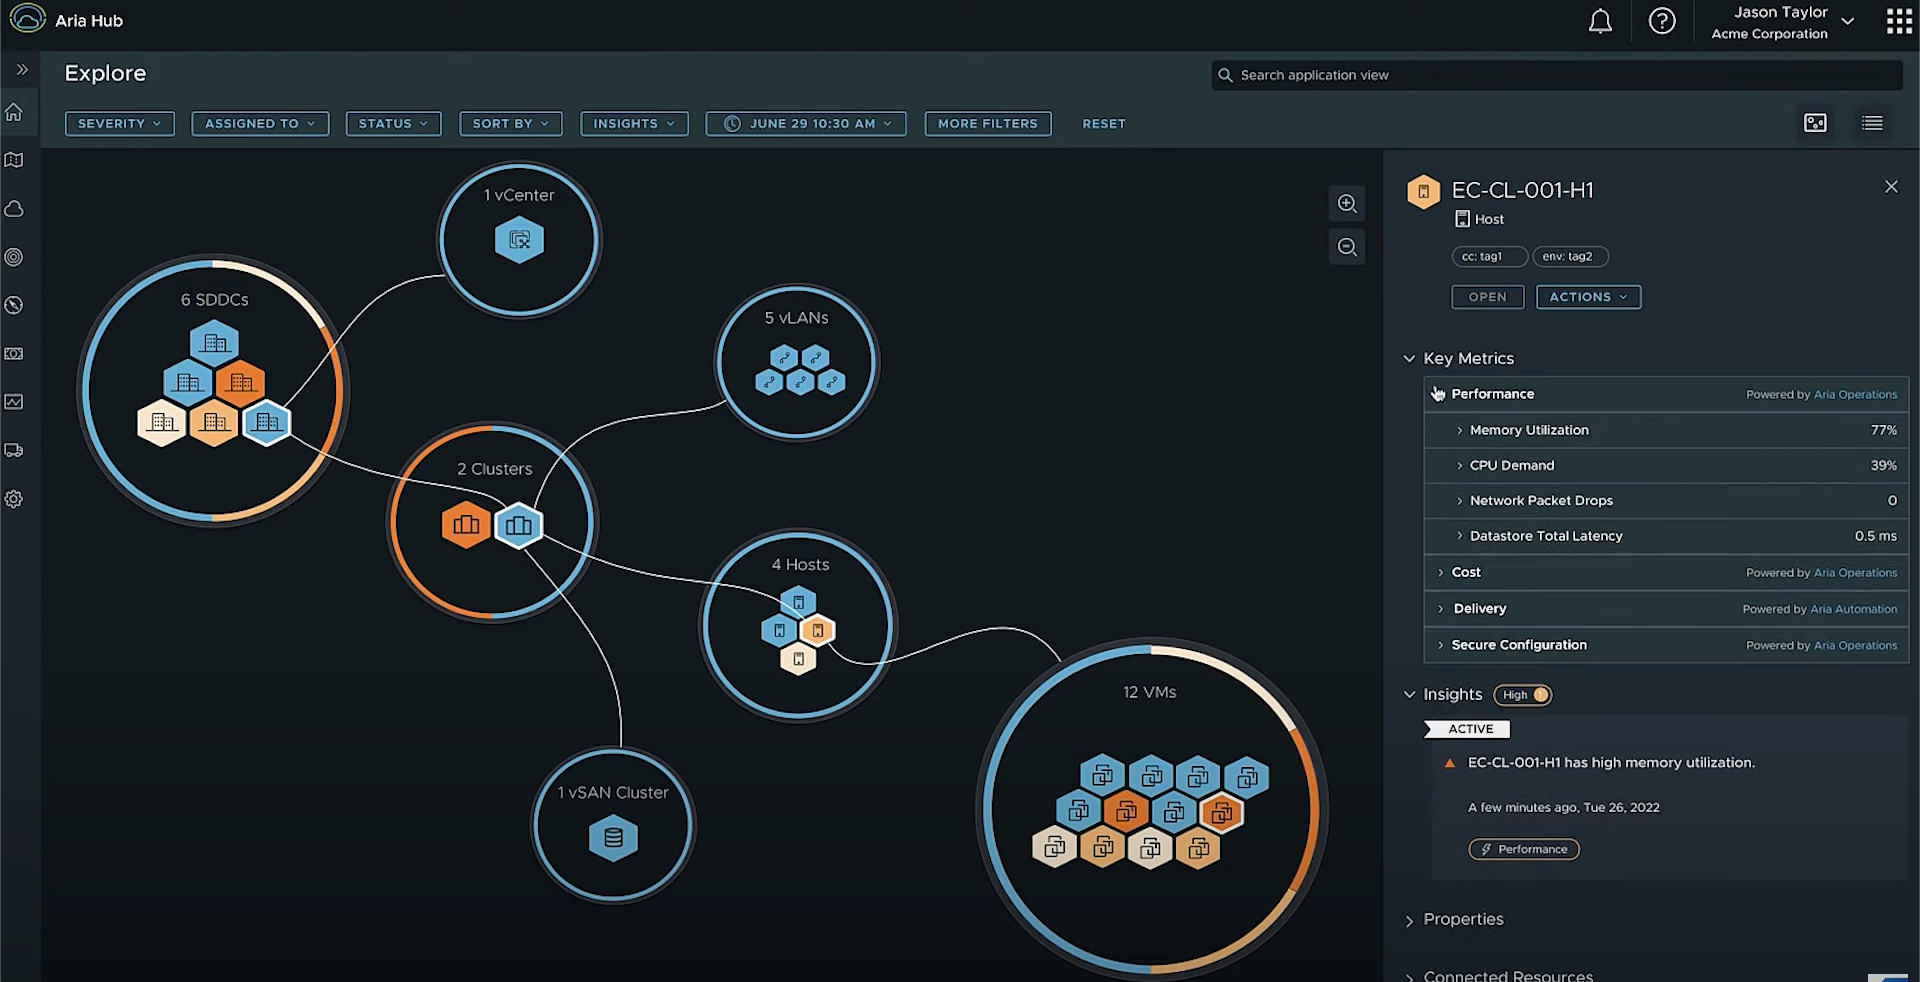
Task: Open the settings gear in sidebar
Action: pyautogui.click(x=14, y=499)
